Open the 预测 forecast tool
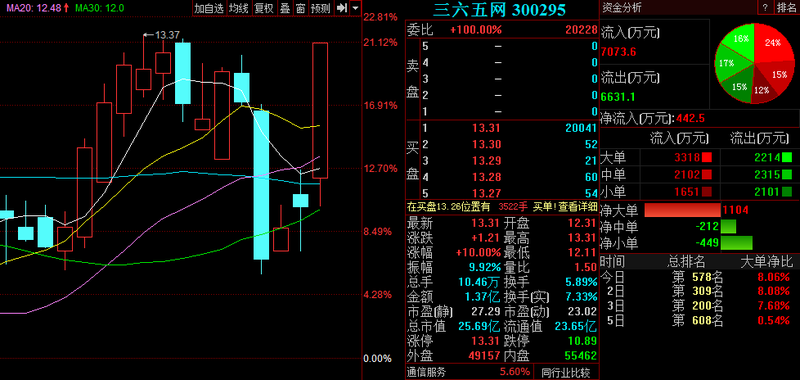The image size is (800, 380). 320,8
